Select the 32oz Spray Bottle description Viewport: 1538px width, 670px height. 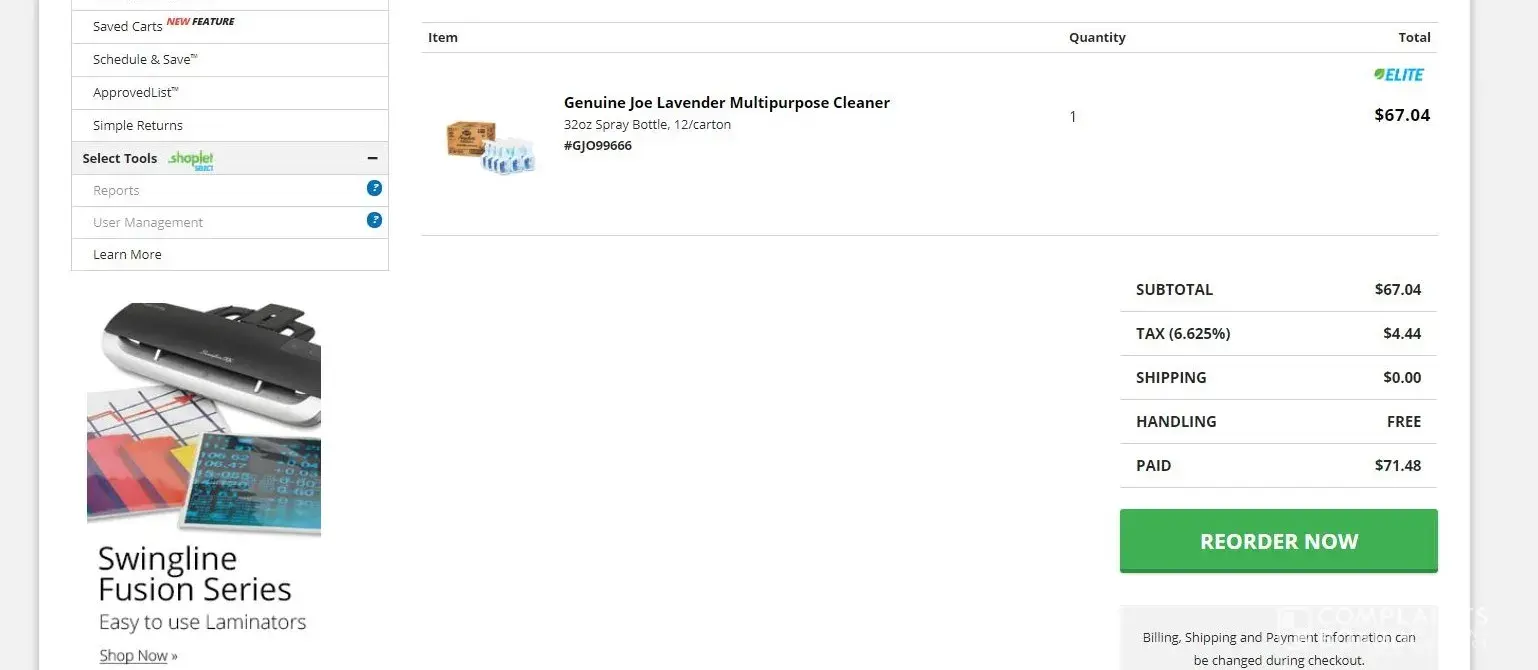tap(647, 125)
